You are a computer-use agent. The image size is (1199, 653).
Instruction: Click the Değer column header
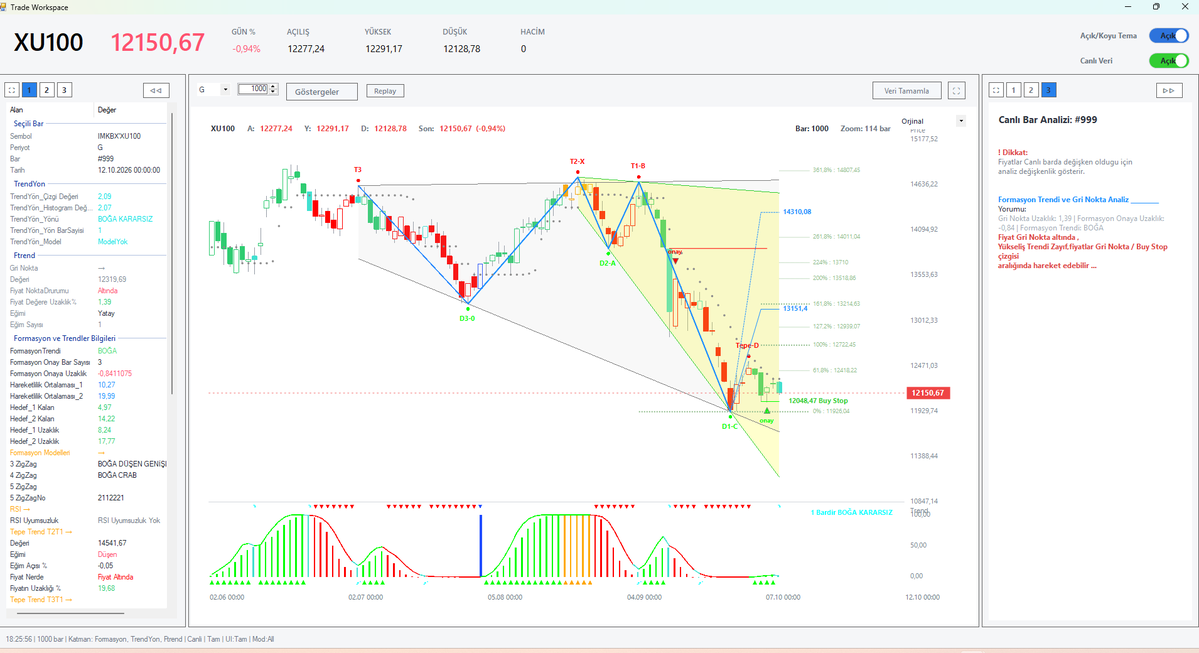click(130, 110)
